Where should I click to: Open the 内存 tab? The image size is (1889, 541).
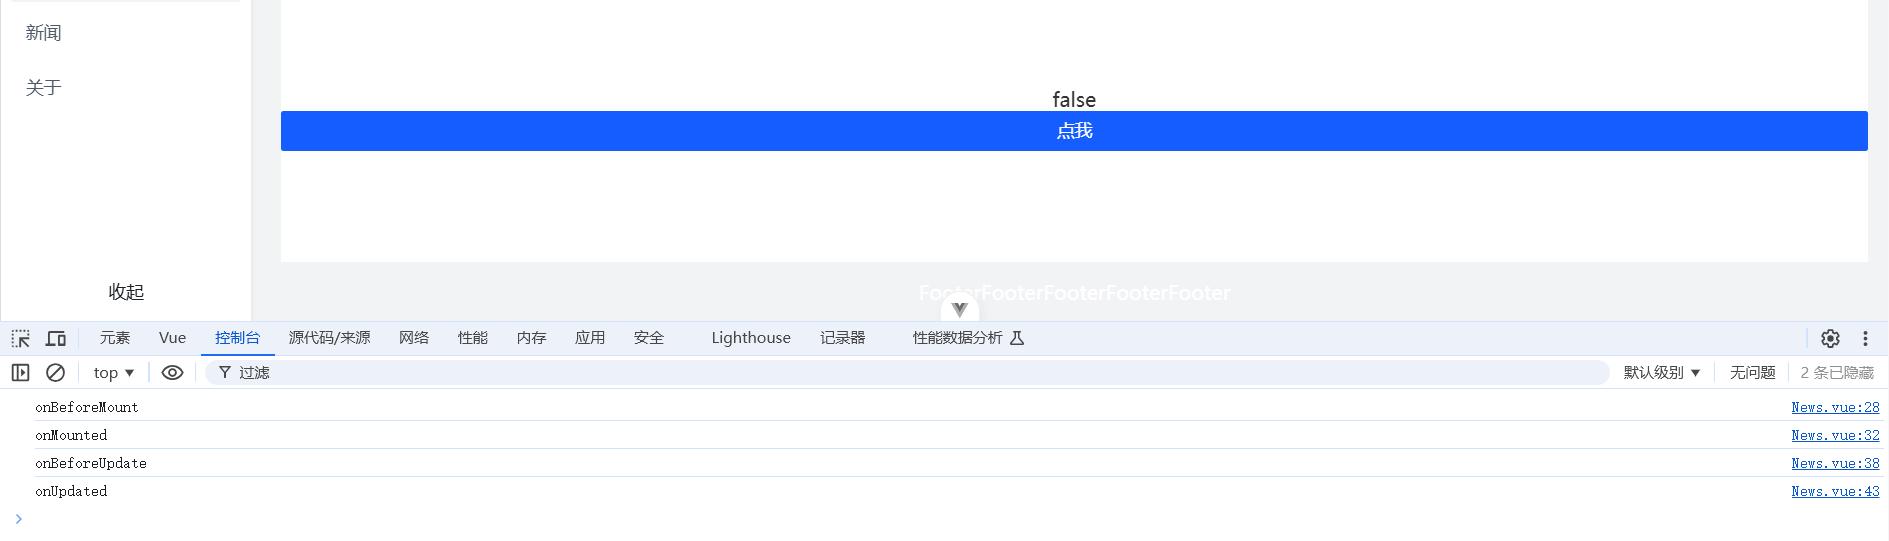click(x=532, y=338)
